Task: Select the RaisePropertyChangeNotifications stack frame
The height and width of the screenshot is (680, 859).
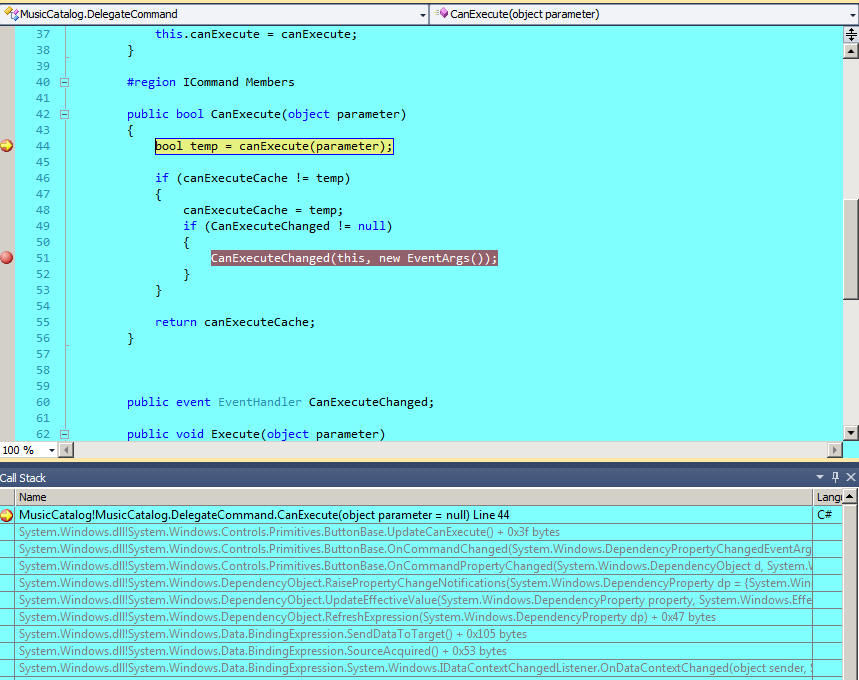Action: [x=414, y=583]
